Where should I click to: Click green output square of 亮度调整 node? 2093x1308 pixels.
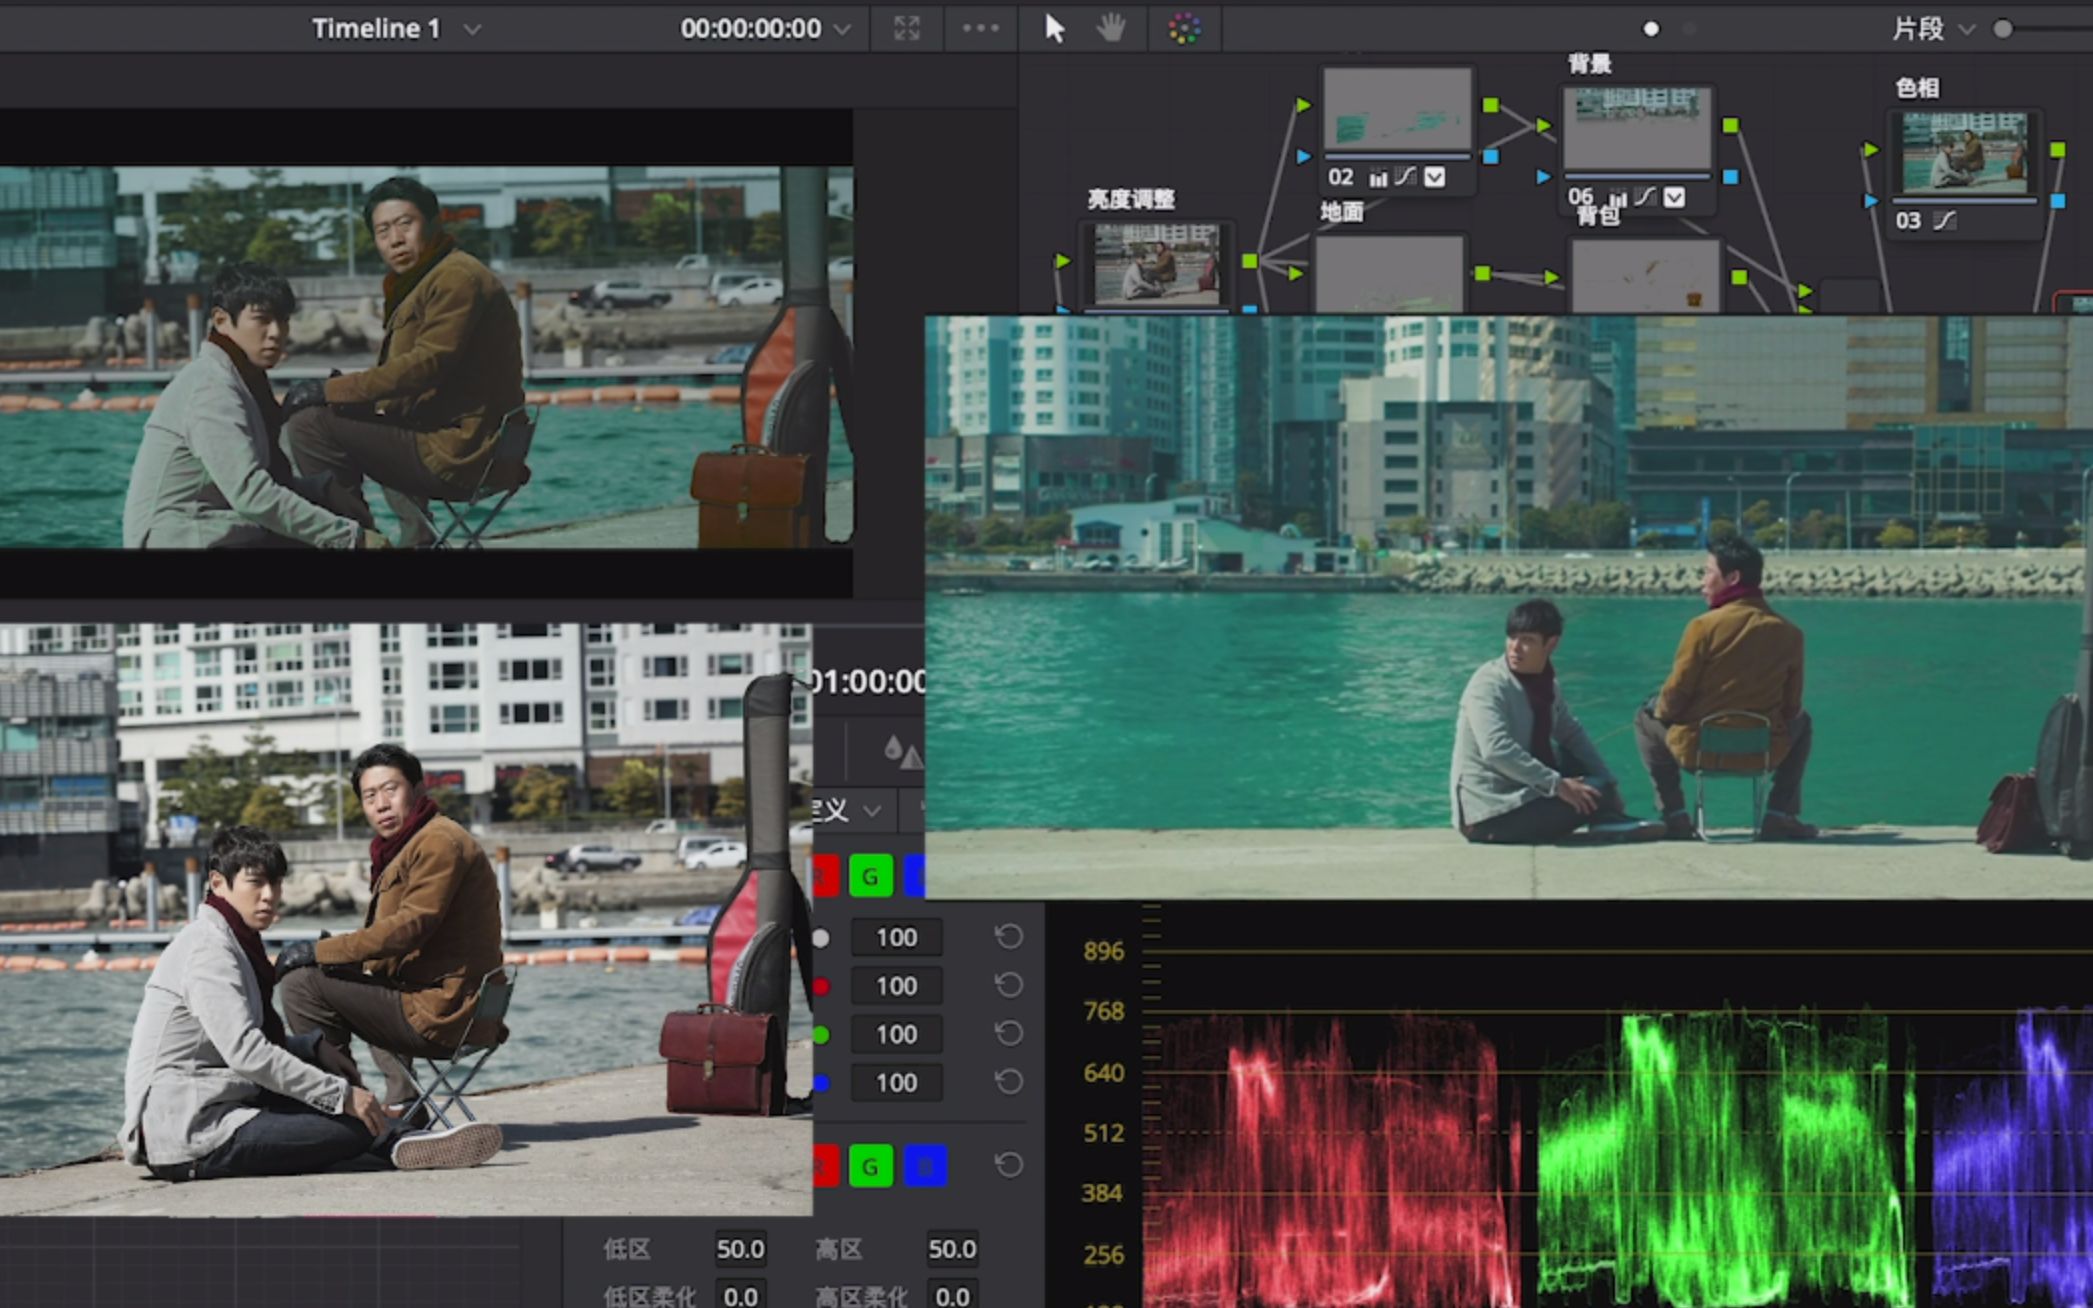pyautogui.click(x=1250, y=261)
